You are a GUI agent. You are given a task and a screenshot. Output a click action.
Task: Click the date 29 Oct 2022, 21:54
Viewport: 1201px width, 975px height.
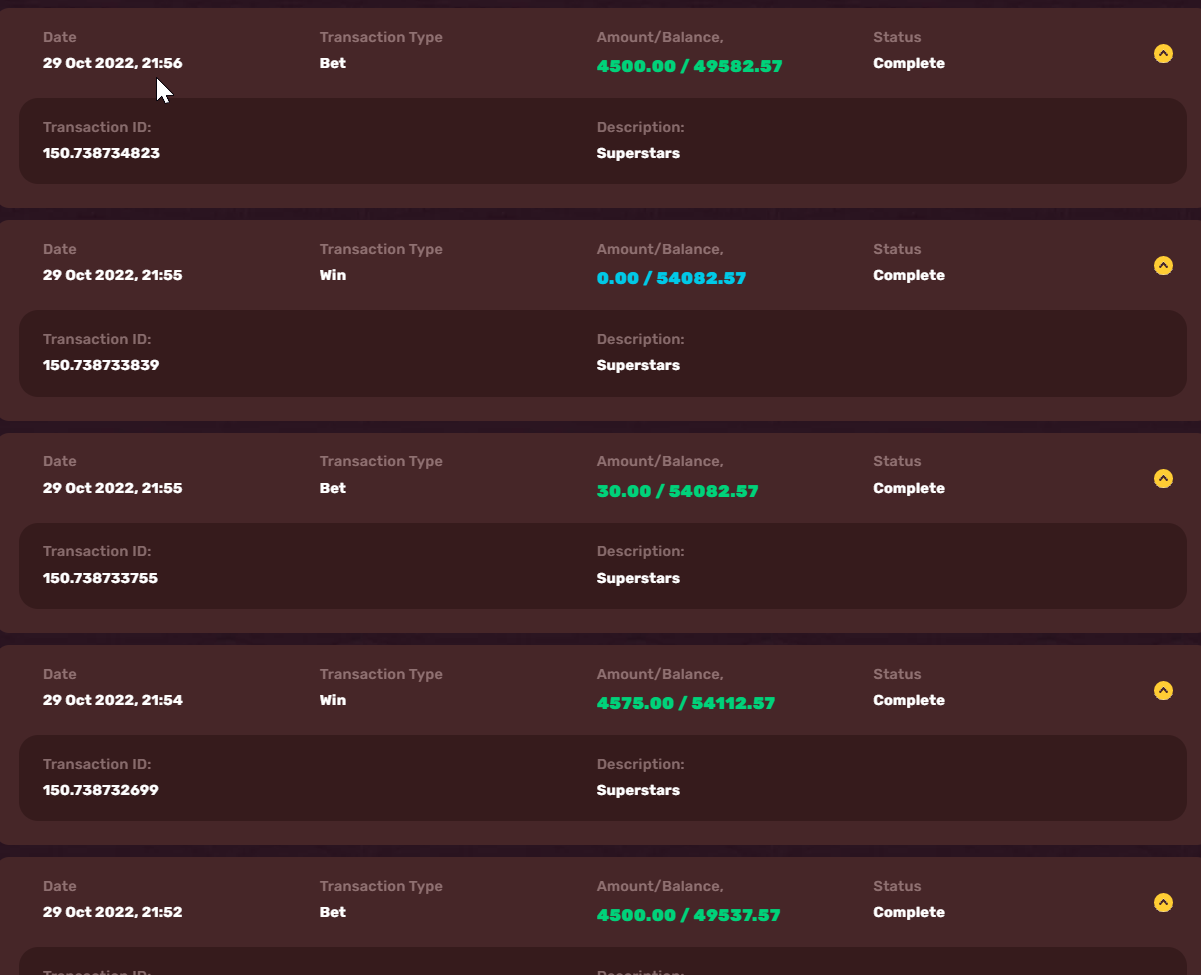pos(112,700)
